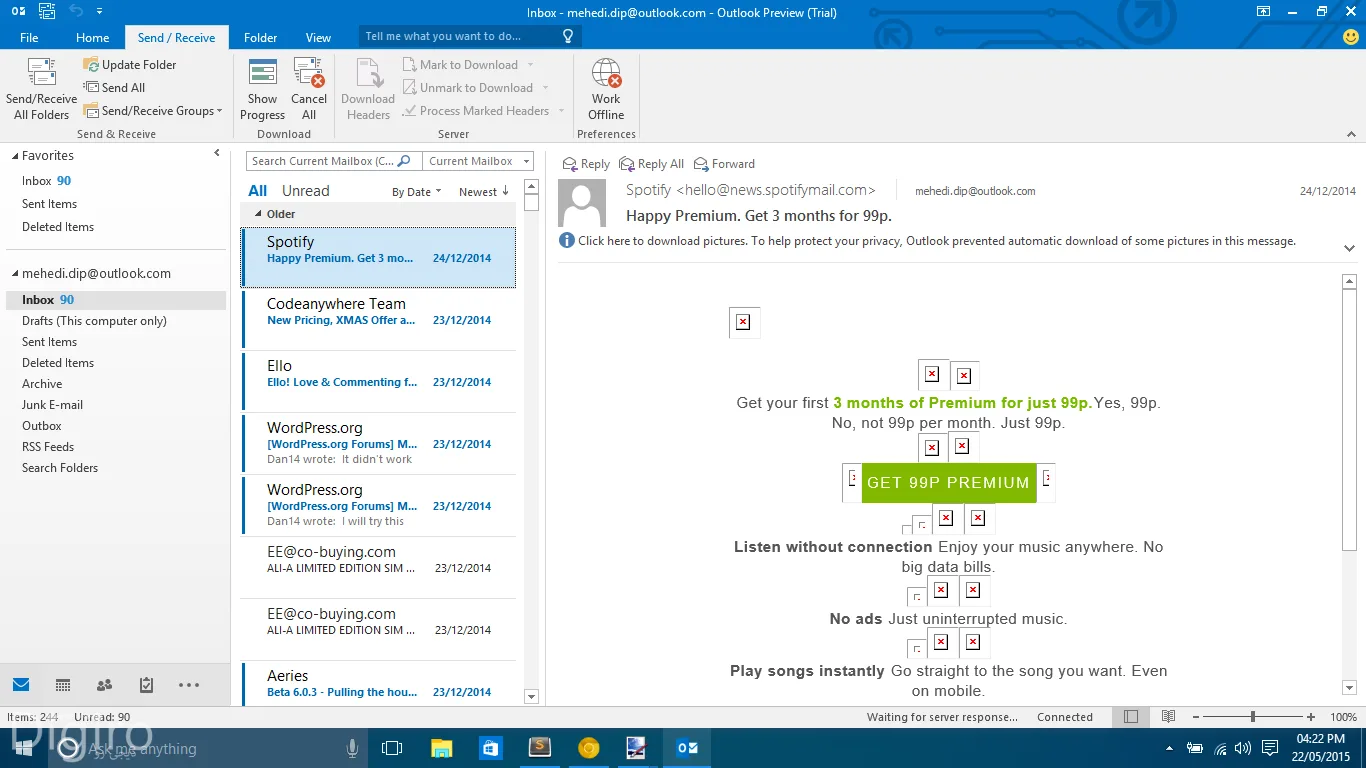Open Windows Task View button
This screenshot has height=768, width=1366.
[392, 748]
